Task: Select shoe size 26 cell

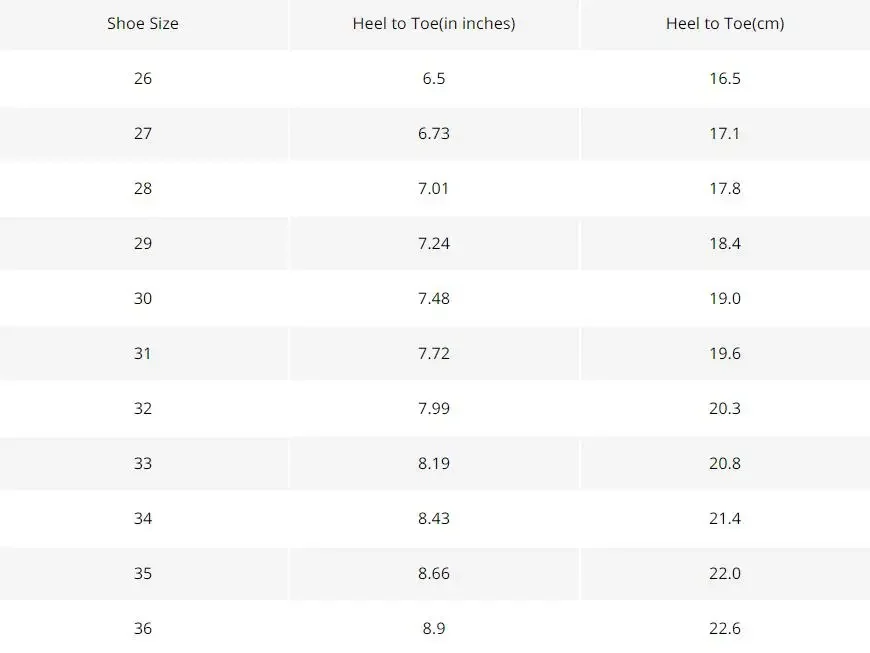Action: pyautogui.click(x=143, y=79)
